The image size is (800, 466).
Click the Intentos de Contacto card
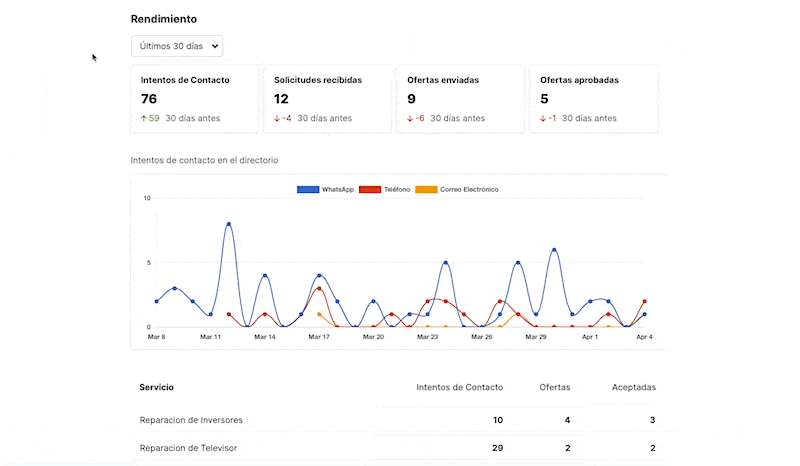point(193,99)
